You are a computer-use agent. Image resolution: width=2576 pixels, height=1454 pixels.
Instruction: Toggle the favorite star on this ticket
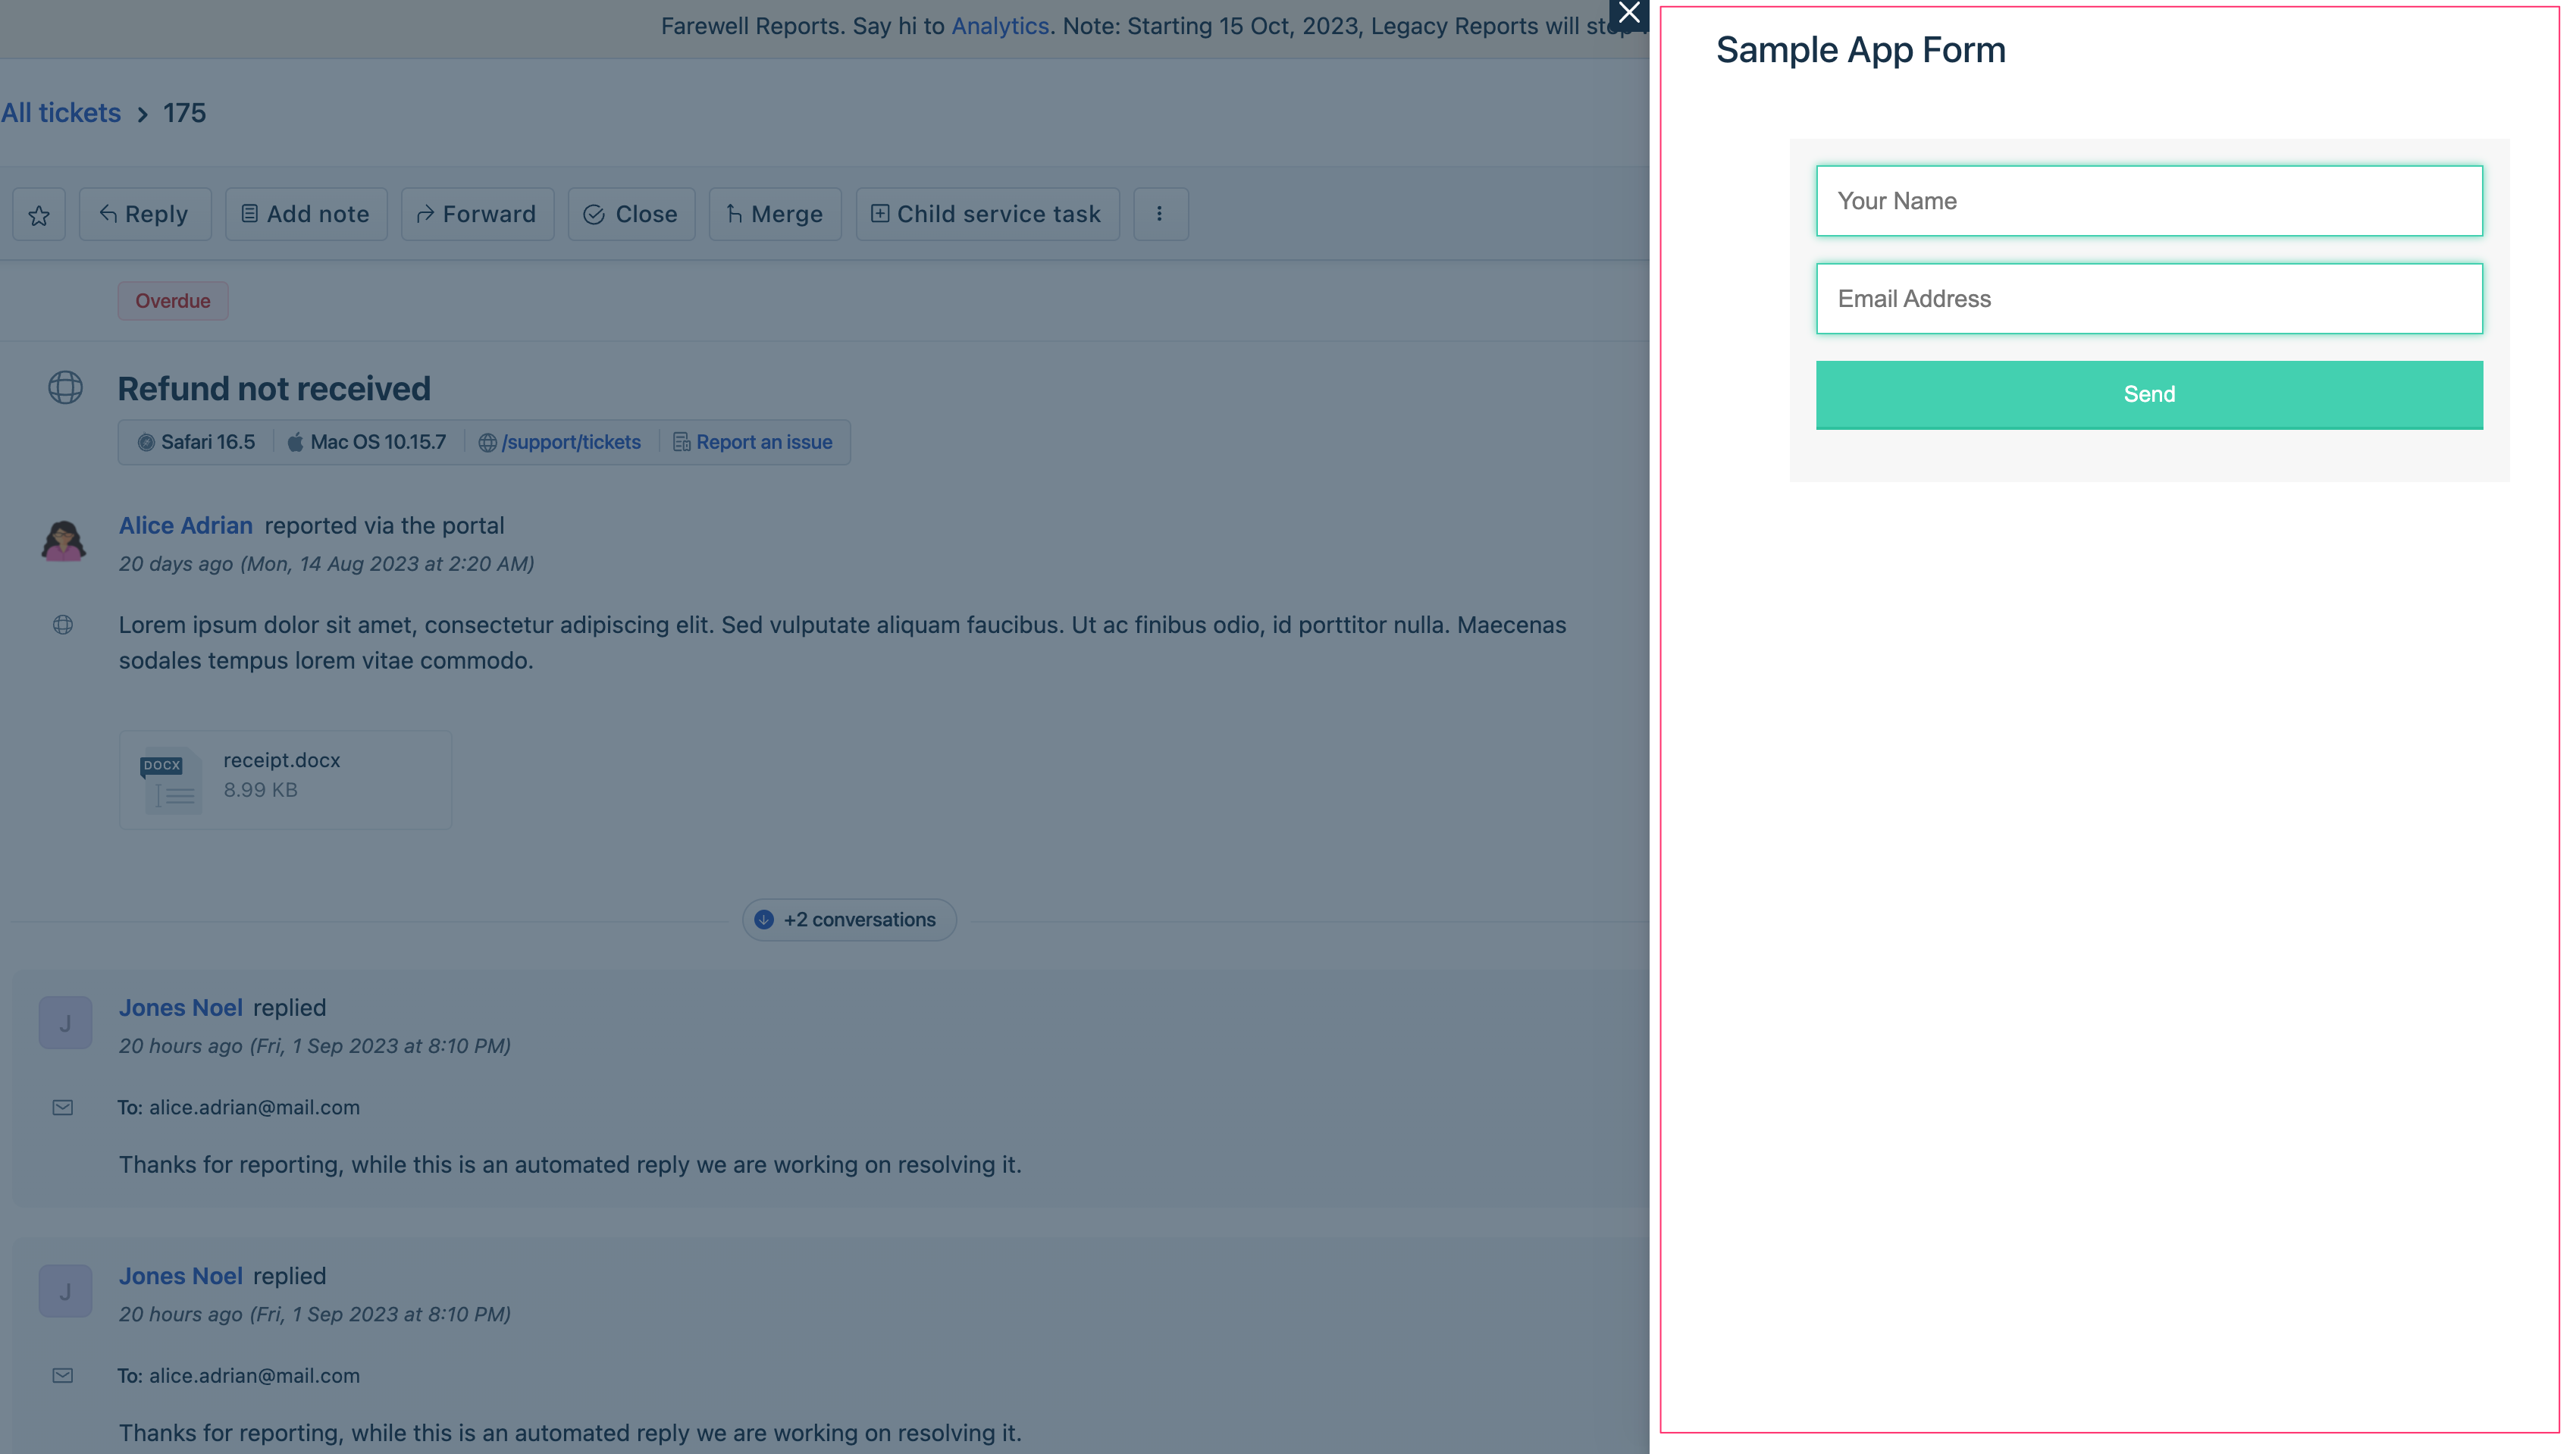(39, 214)
